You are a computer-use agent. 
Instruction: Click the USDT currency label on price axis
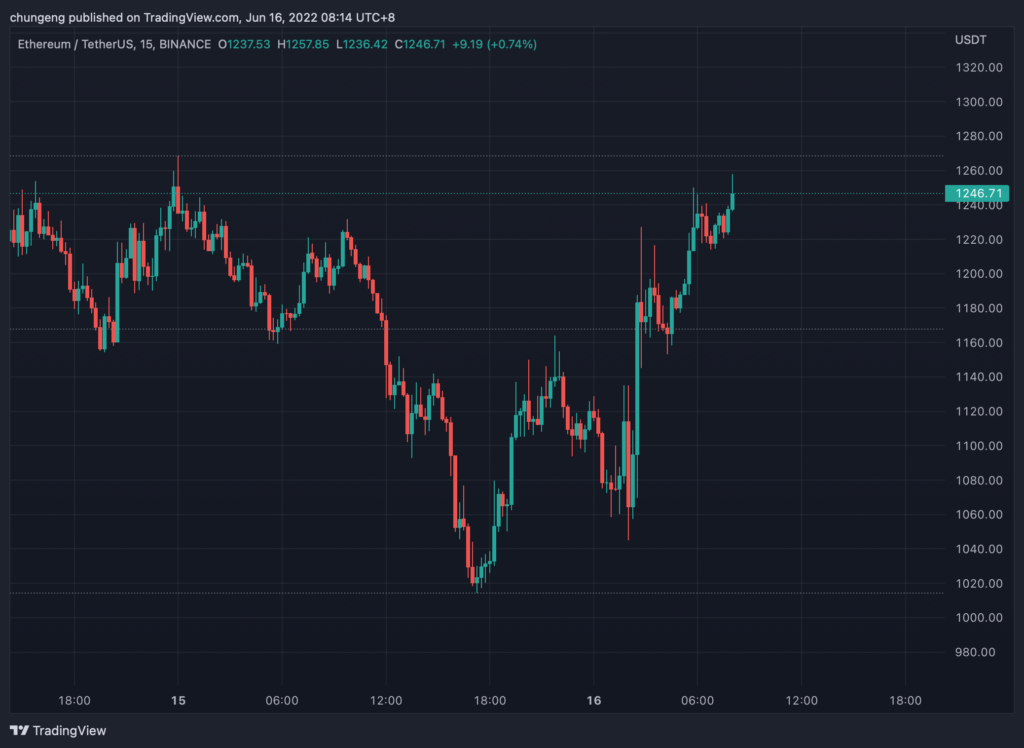[970, 39]
